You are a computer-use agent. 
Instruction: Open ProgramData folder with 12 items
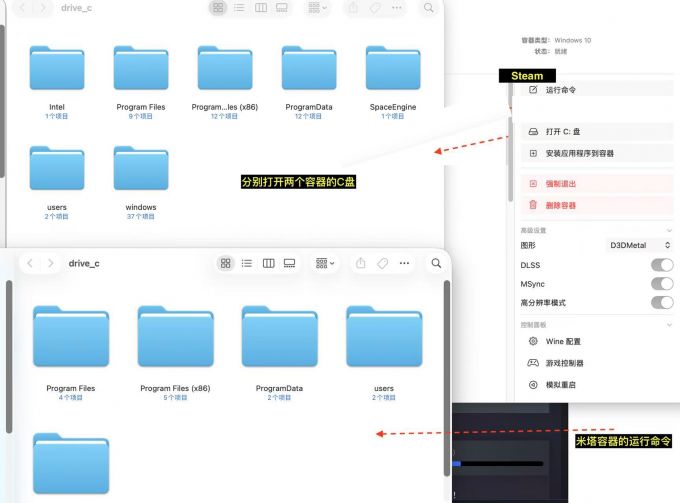coord(309,68)
